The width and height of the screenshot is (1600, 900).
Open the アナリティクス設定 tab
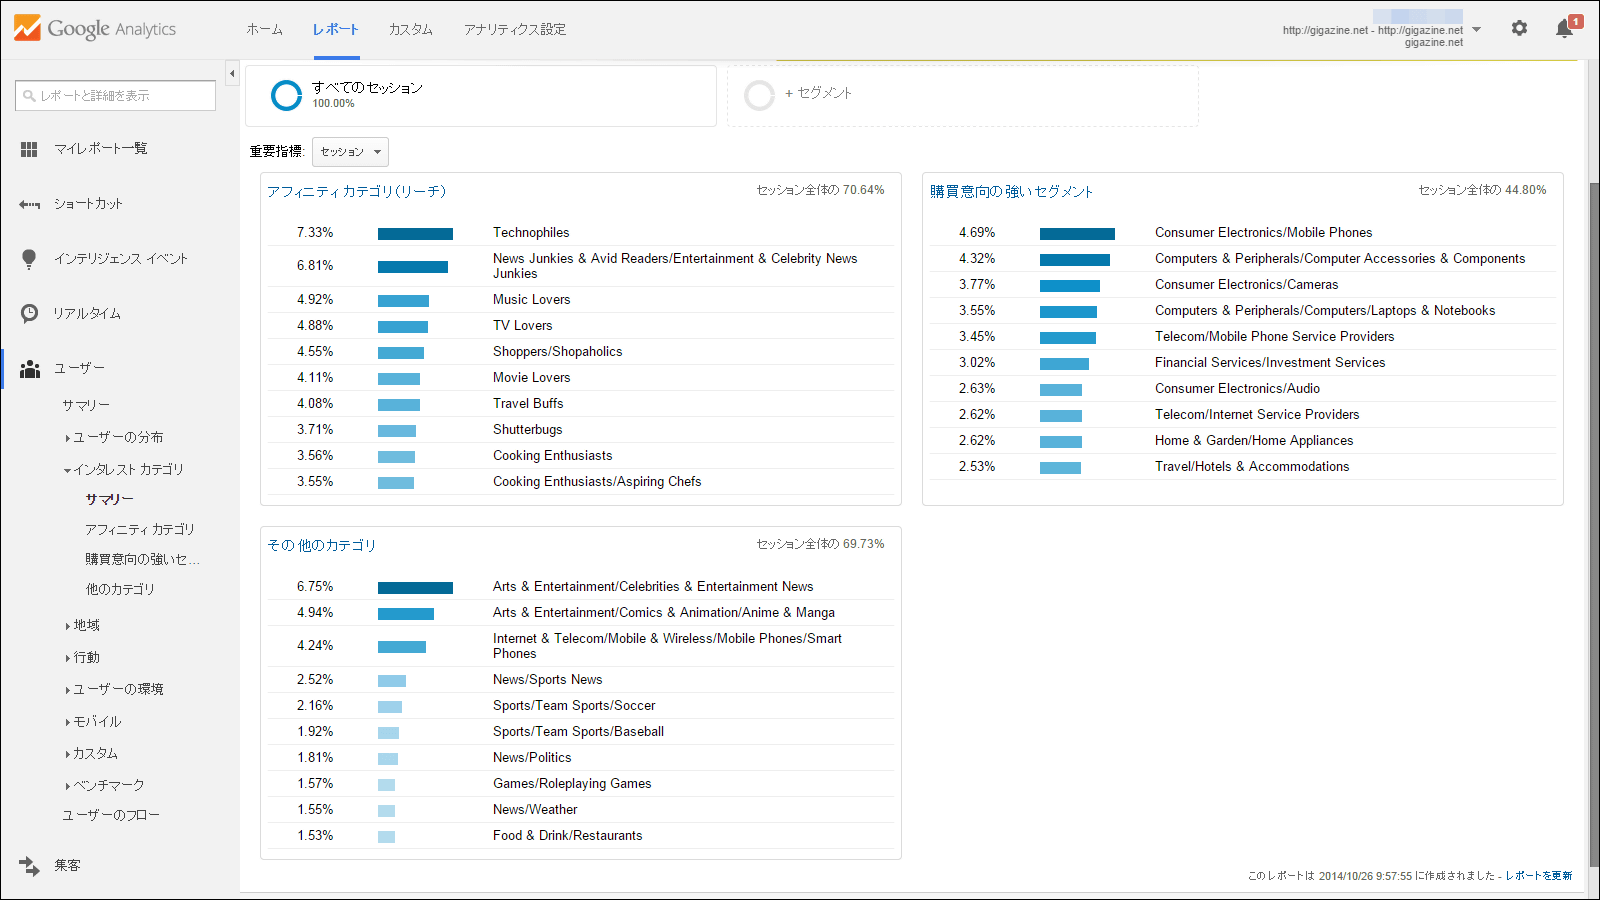[514, 30]
